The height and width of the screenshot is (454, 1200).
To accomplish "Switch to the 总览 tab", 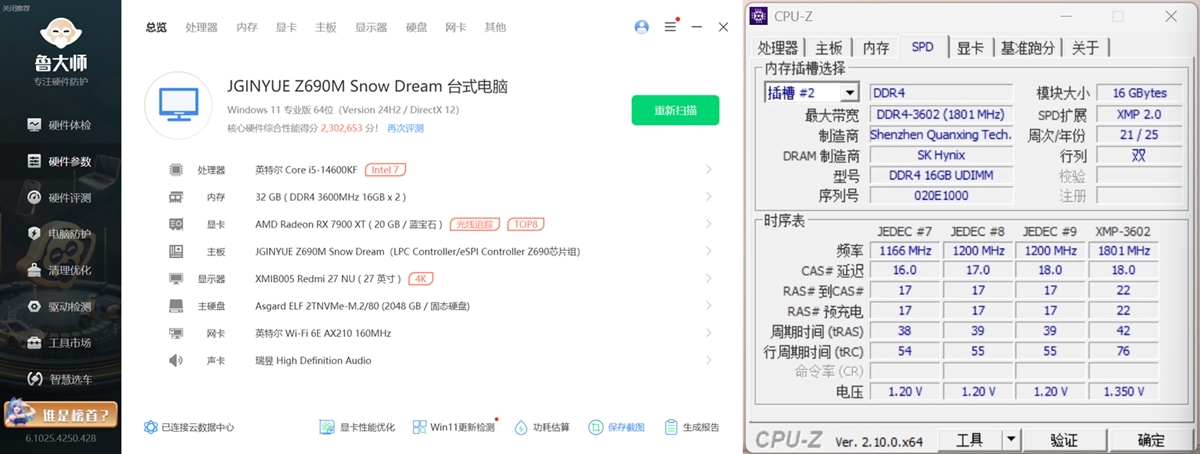I will 156,27.
